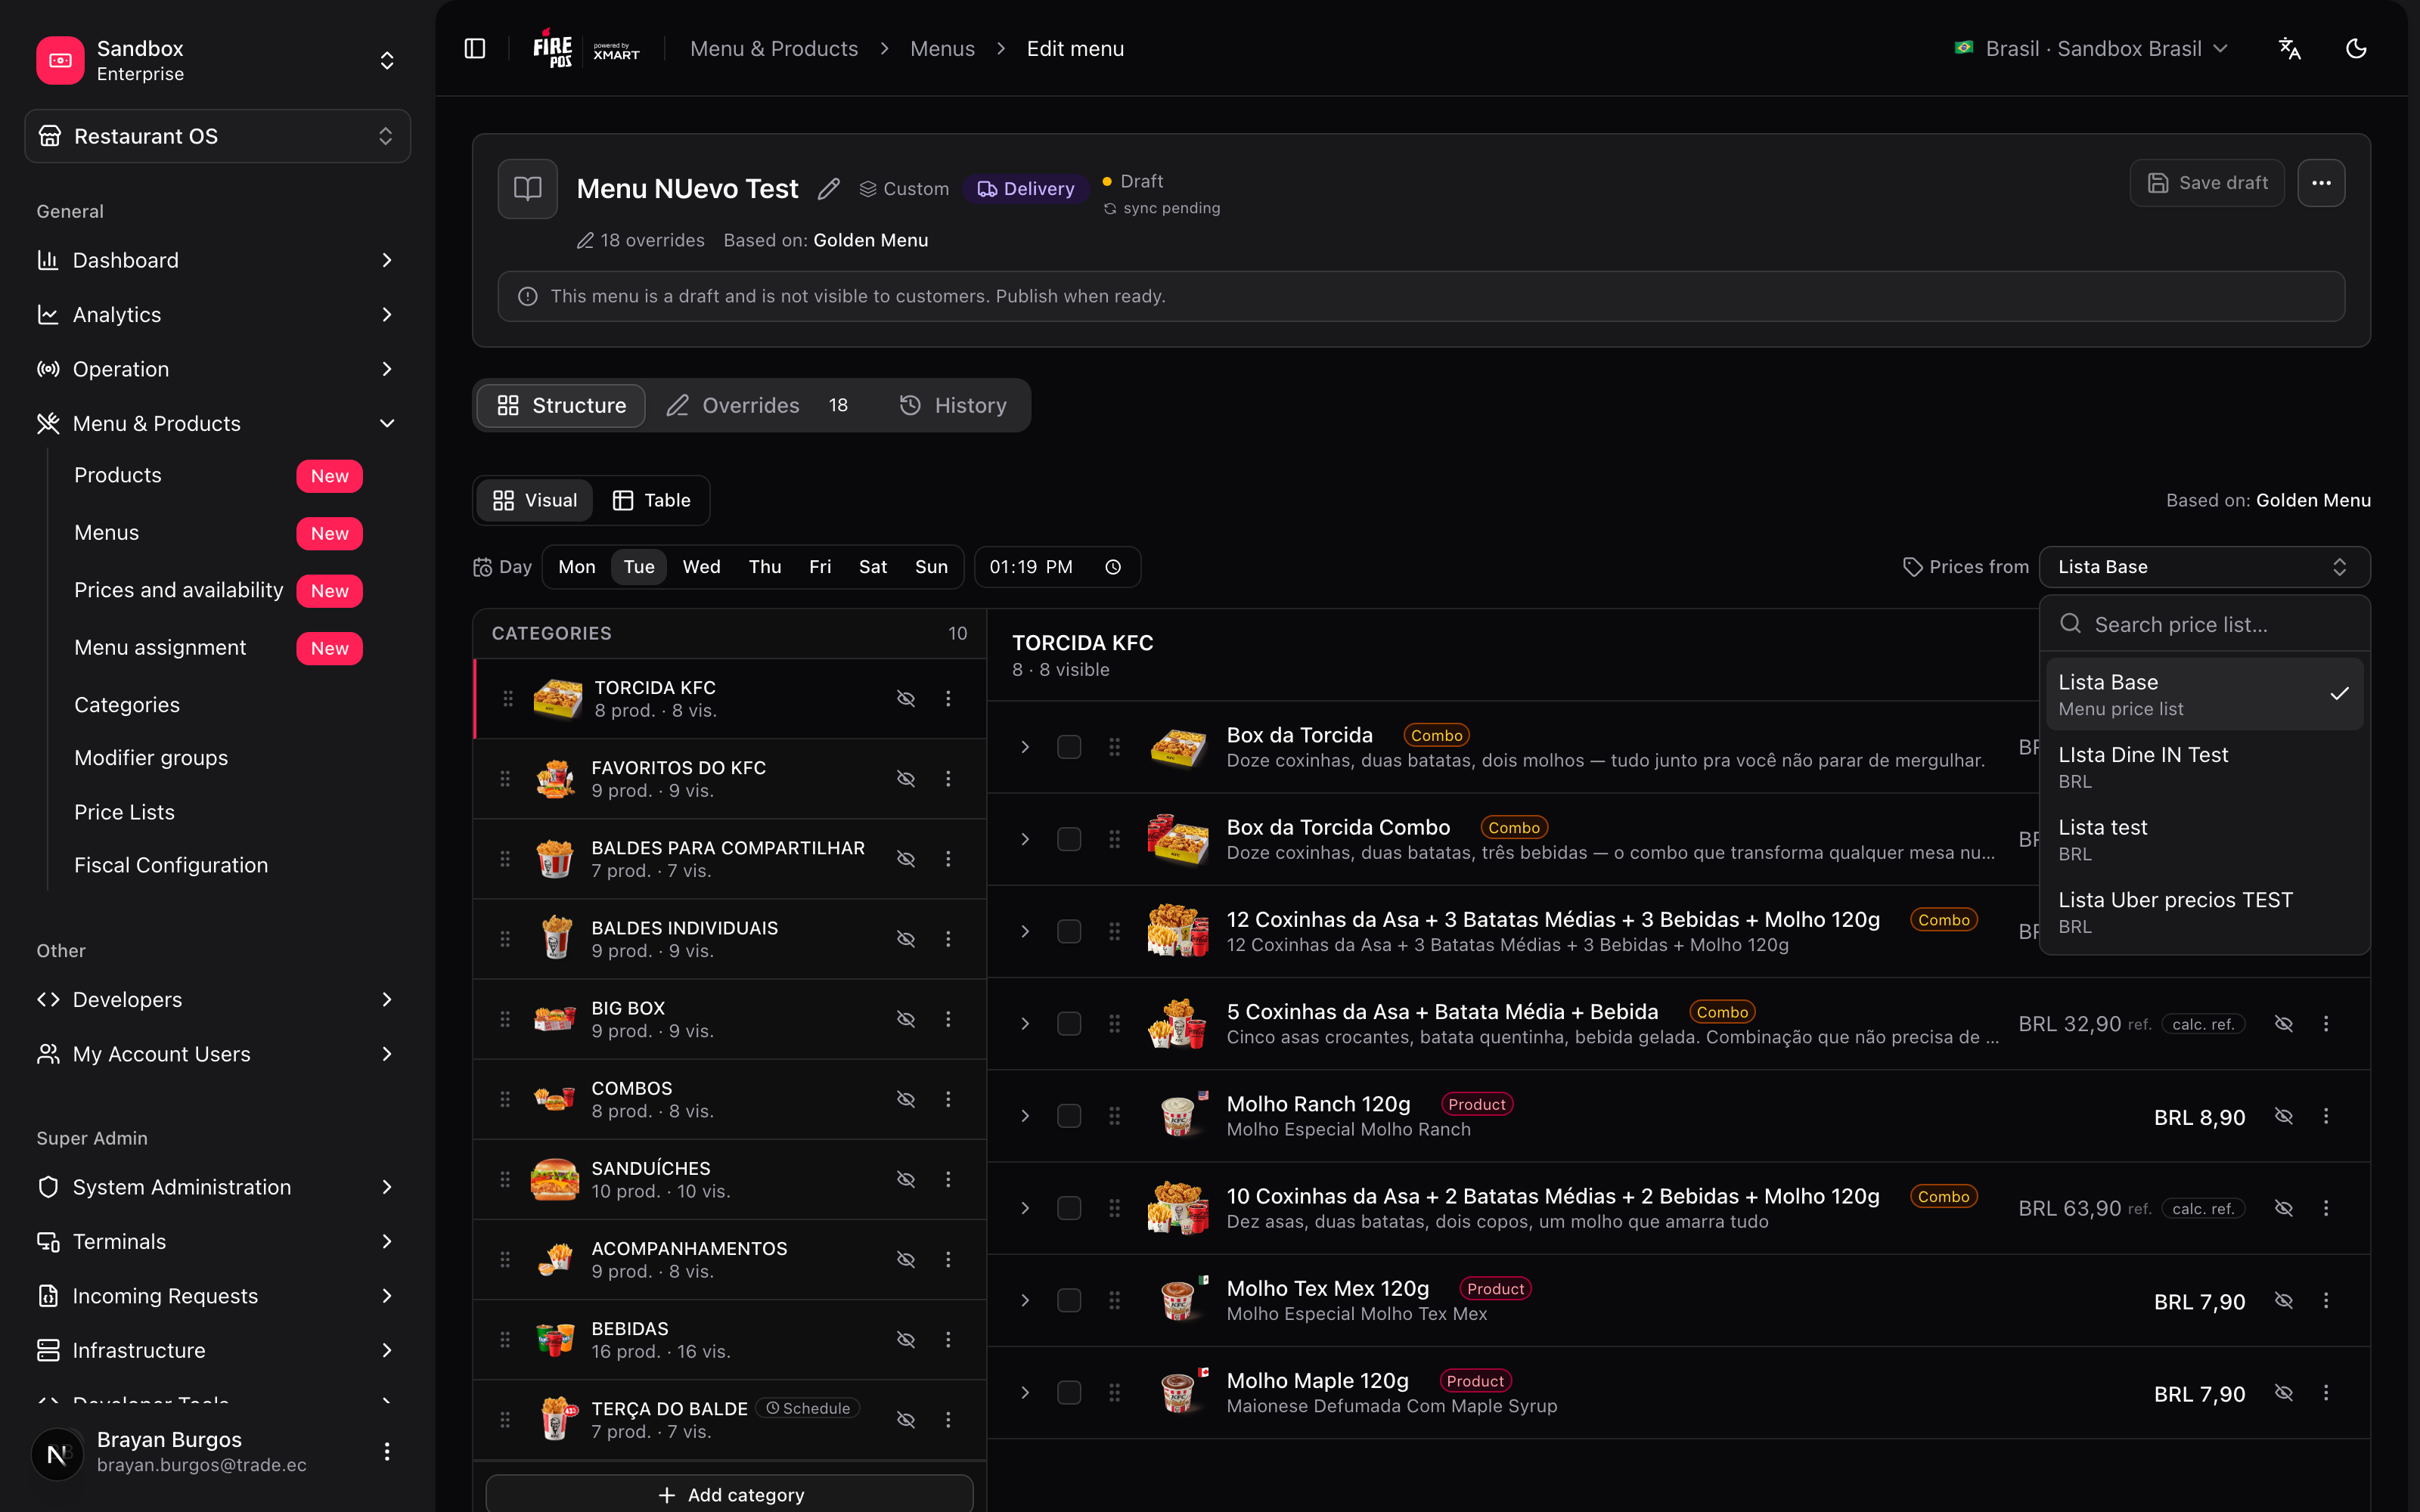Open the Lista Base price list dropdown
2420x1512 pixels.
[2204, 567]
